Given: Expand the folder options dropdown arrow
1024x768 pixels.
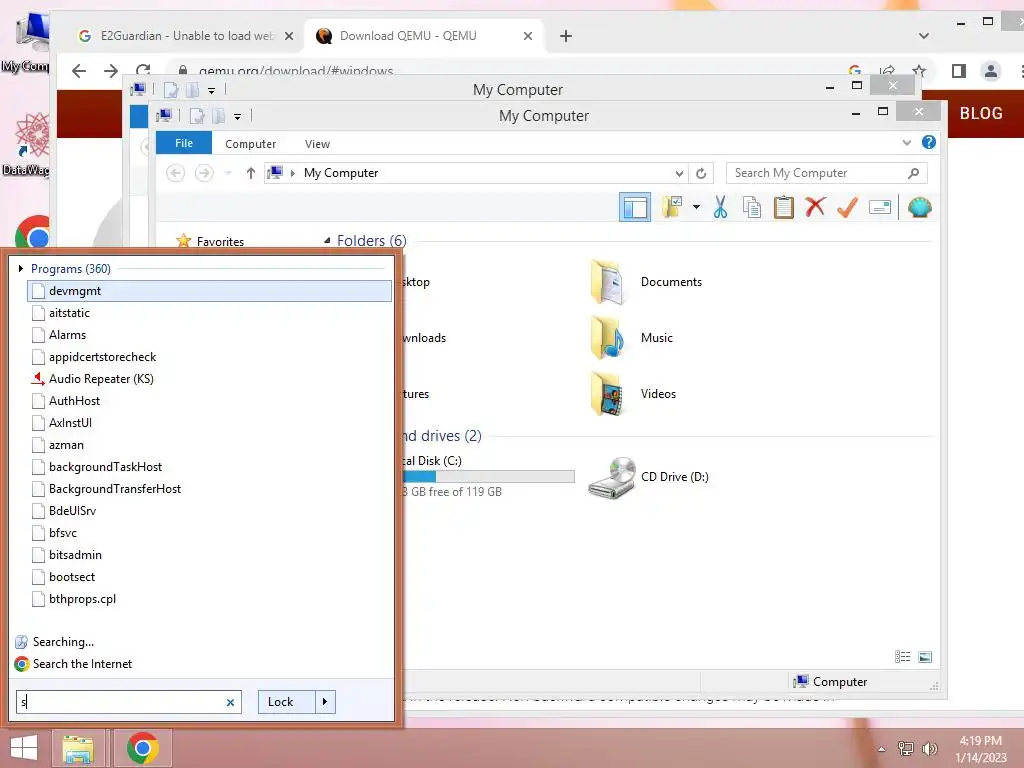Looking at the screenshot, I should (x=696, y=208).
